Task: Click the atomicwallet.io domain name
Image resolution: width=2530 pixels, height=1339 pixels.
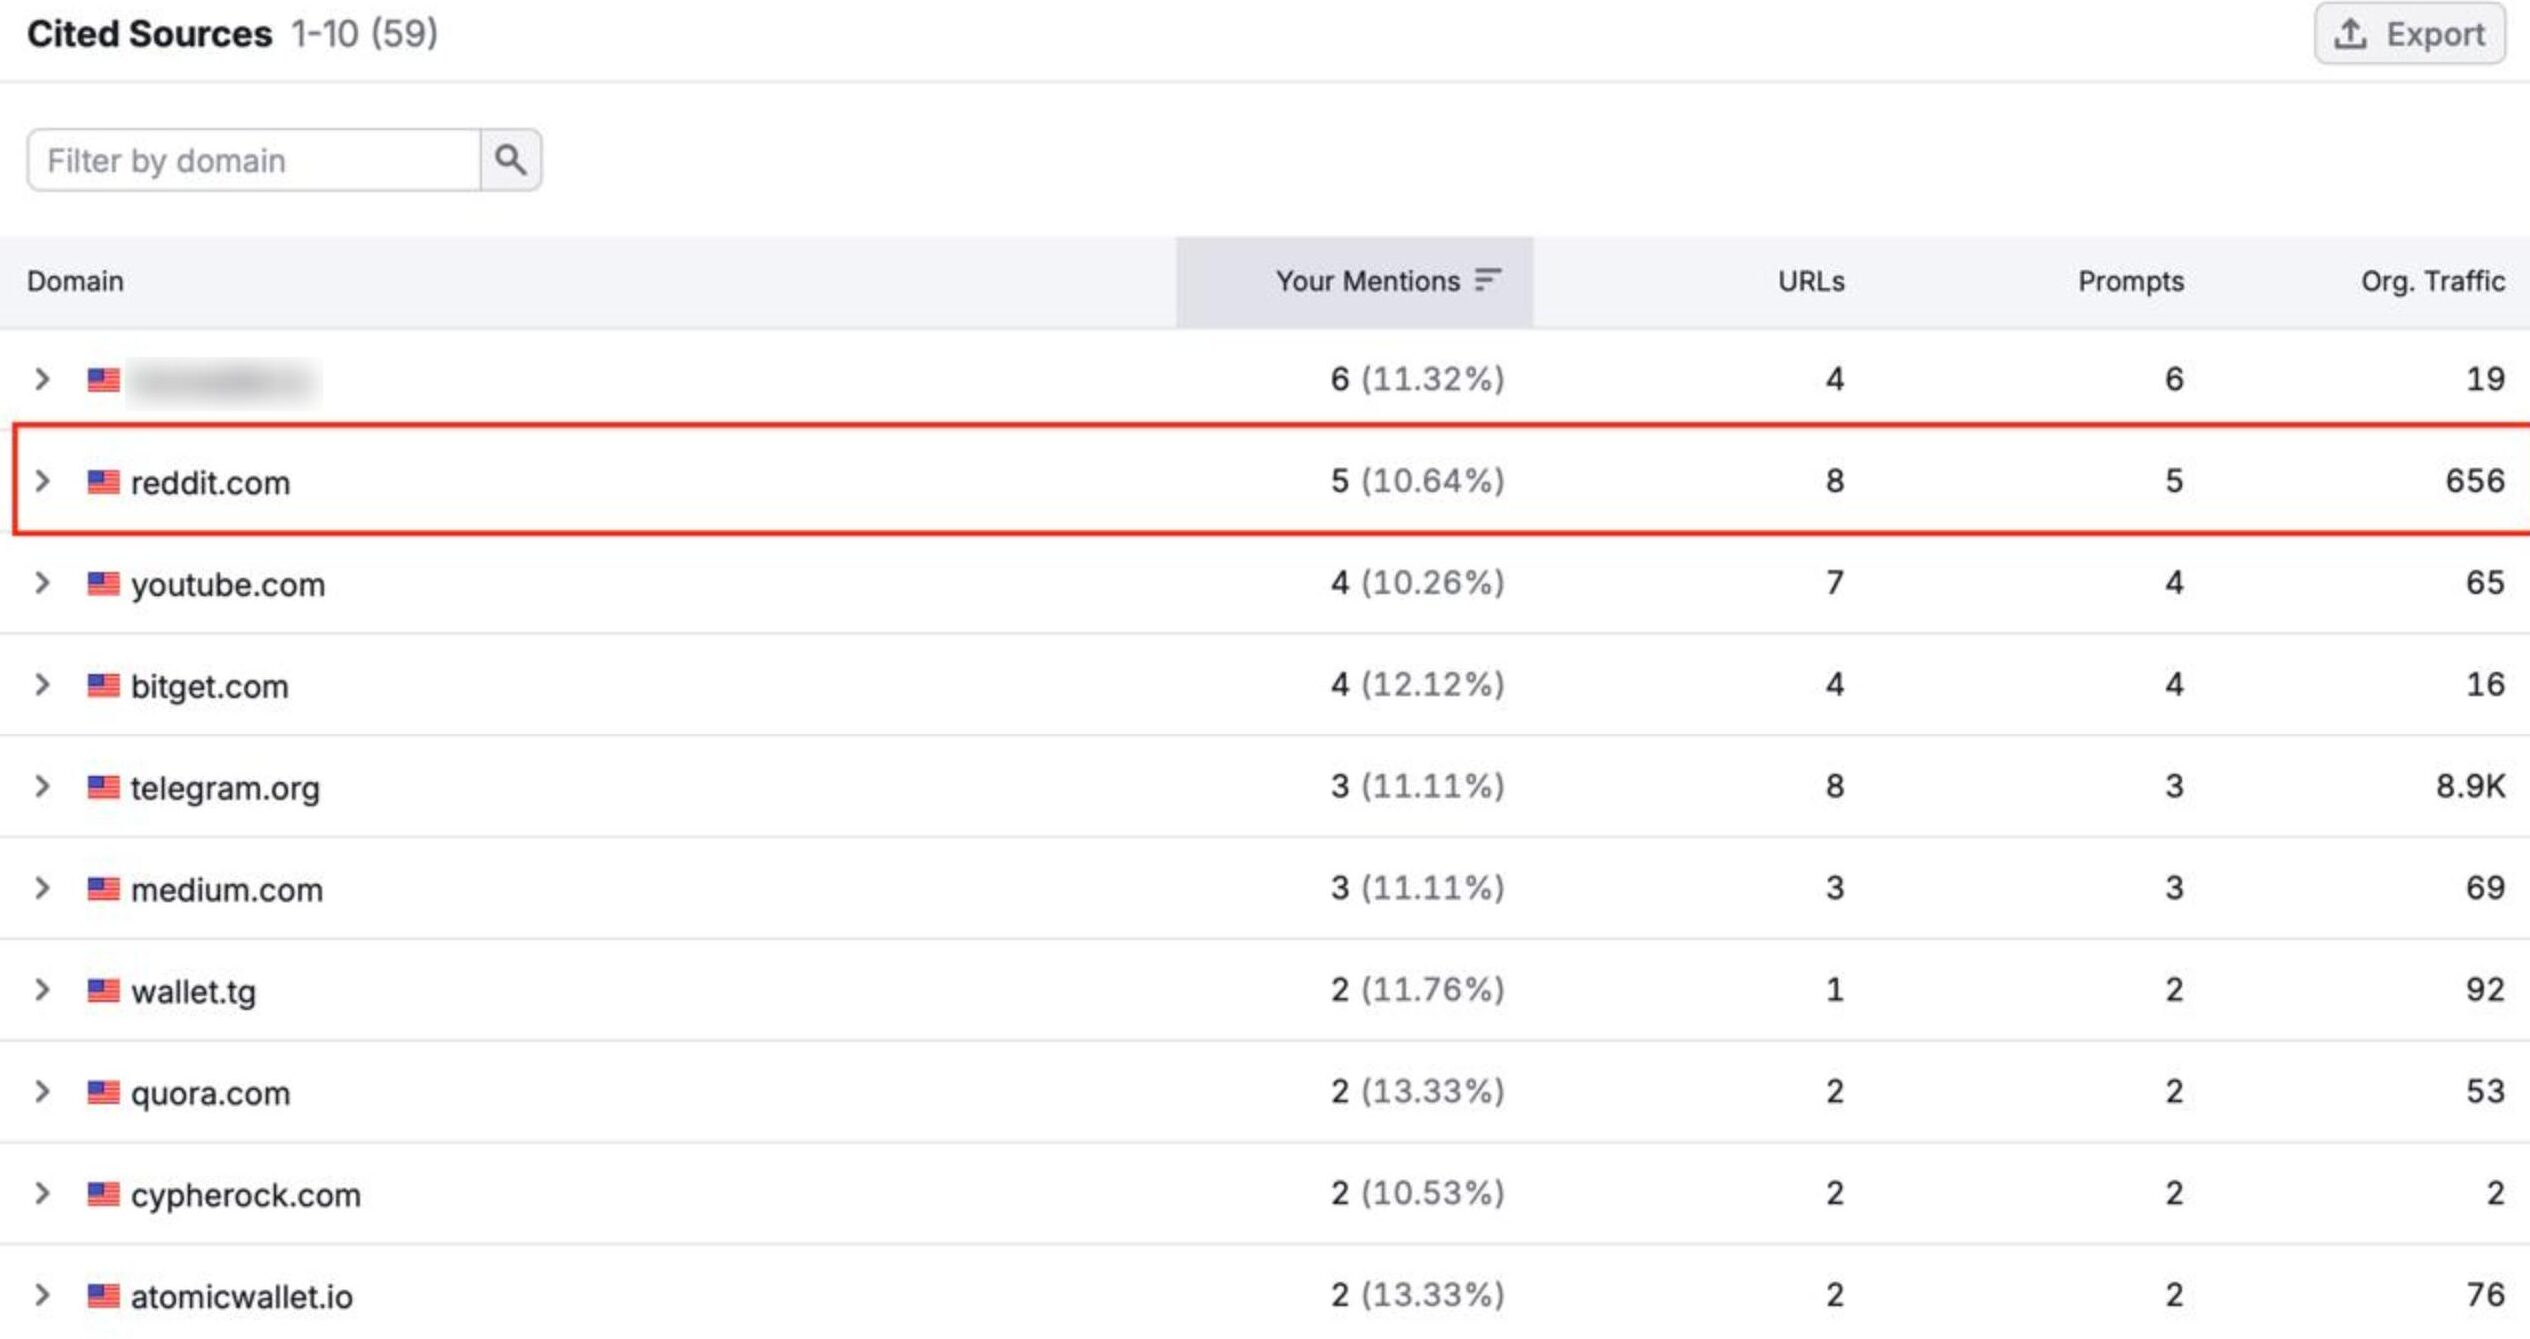Action: pyautogui.click(x=241, y=1298)
